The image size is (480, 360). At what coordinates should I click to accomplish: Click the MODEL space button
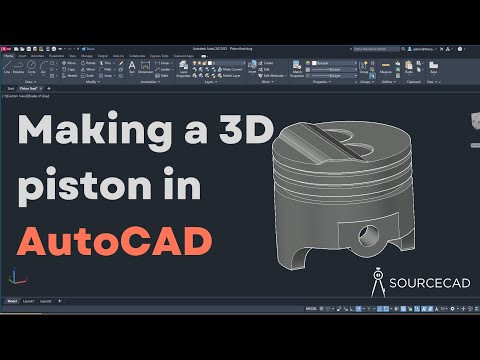[311, 309]
